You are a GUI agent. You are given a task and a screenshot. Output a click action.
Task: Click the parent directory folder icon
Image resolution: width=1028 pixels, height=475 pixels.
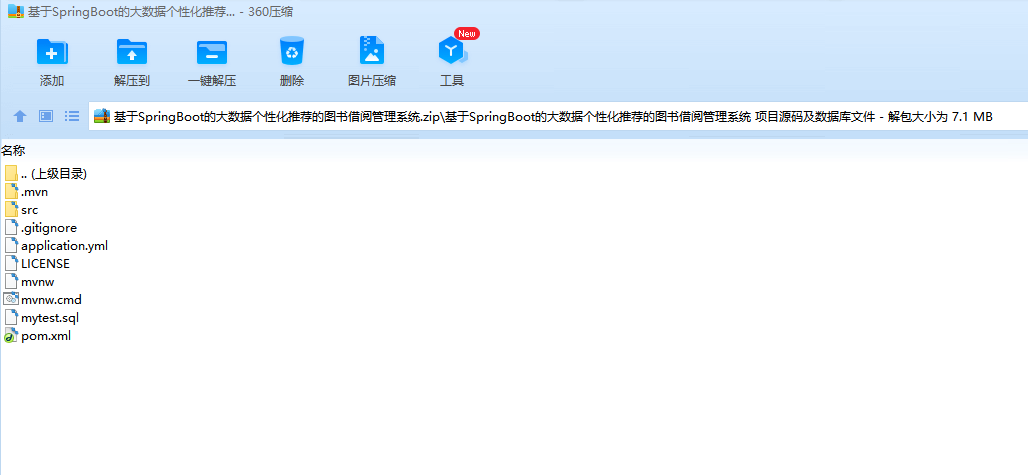pos(11,174)
